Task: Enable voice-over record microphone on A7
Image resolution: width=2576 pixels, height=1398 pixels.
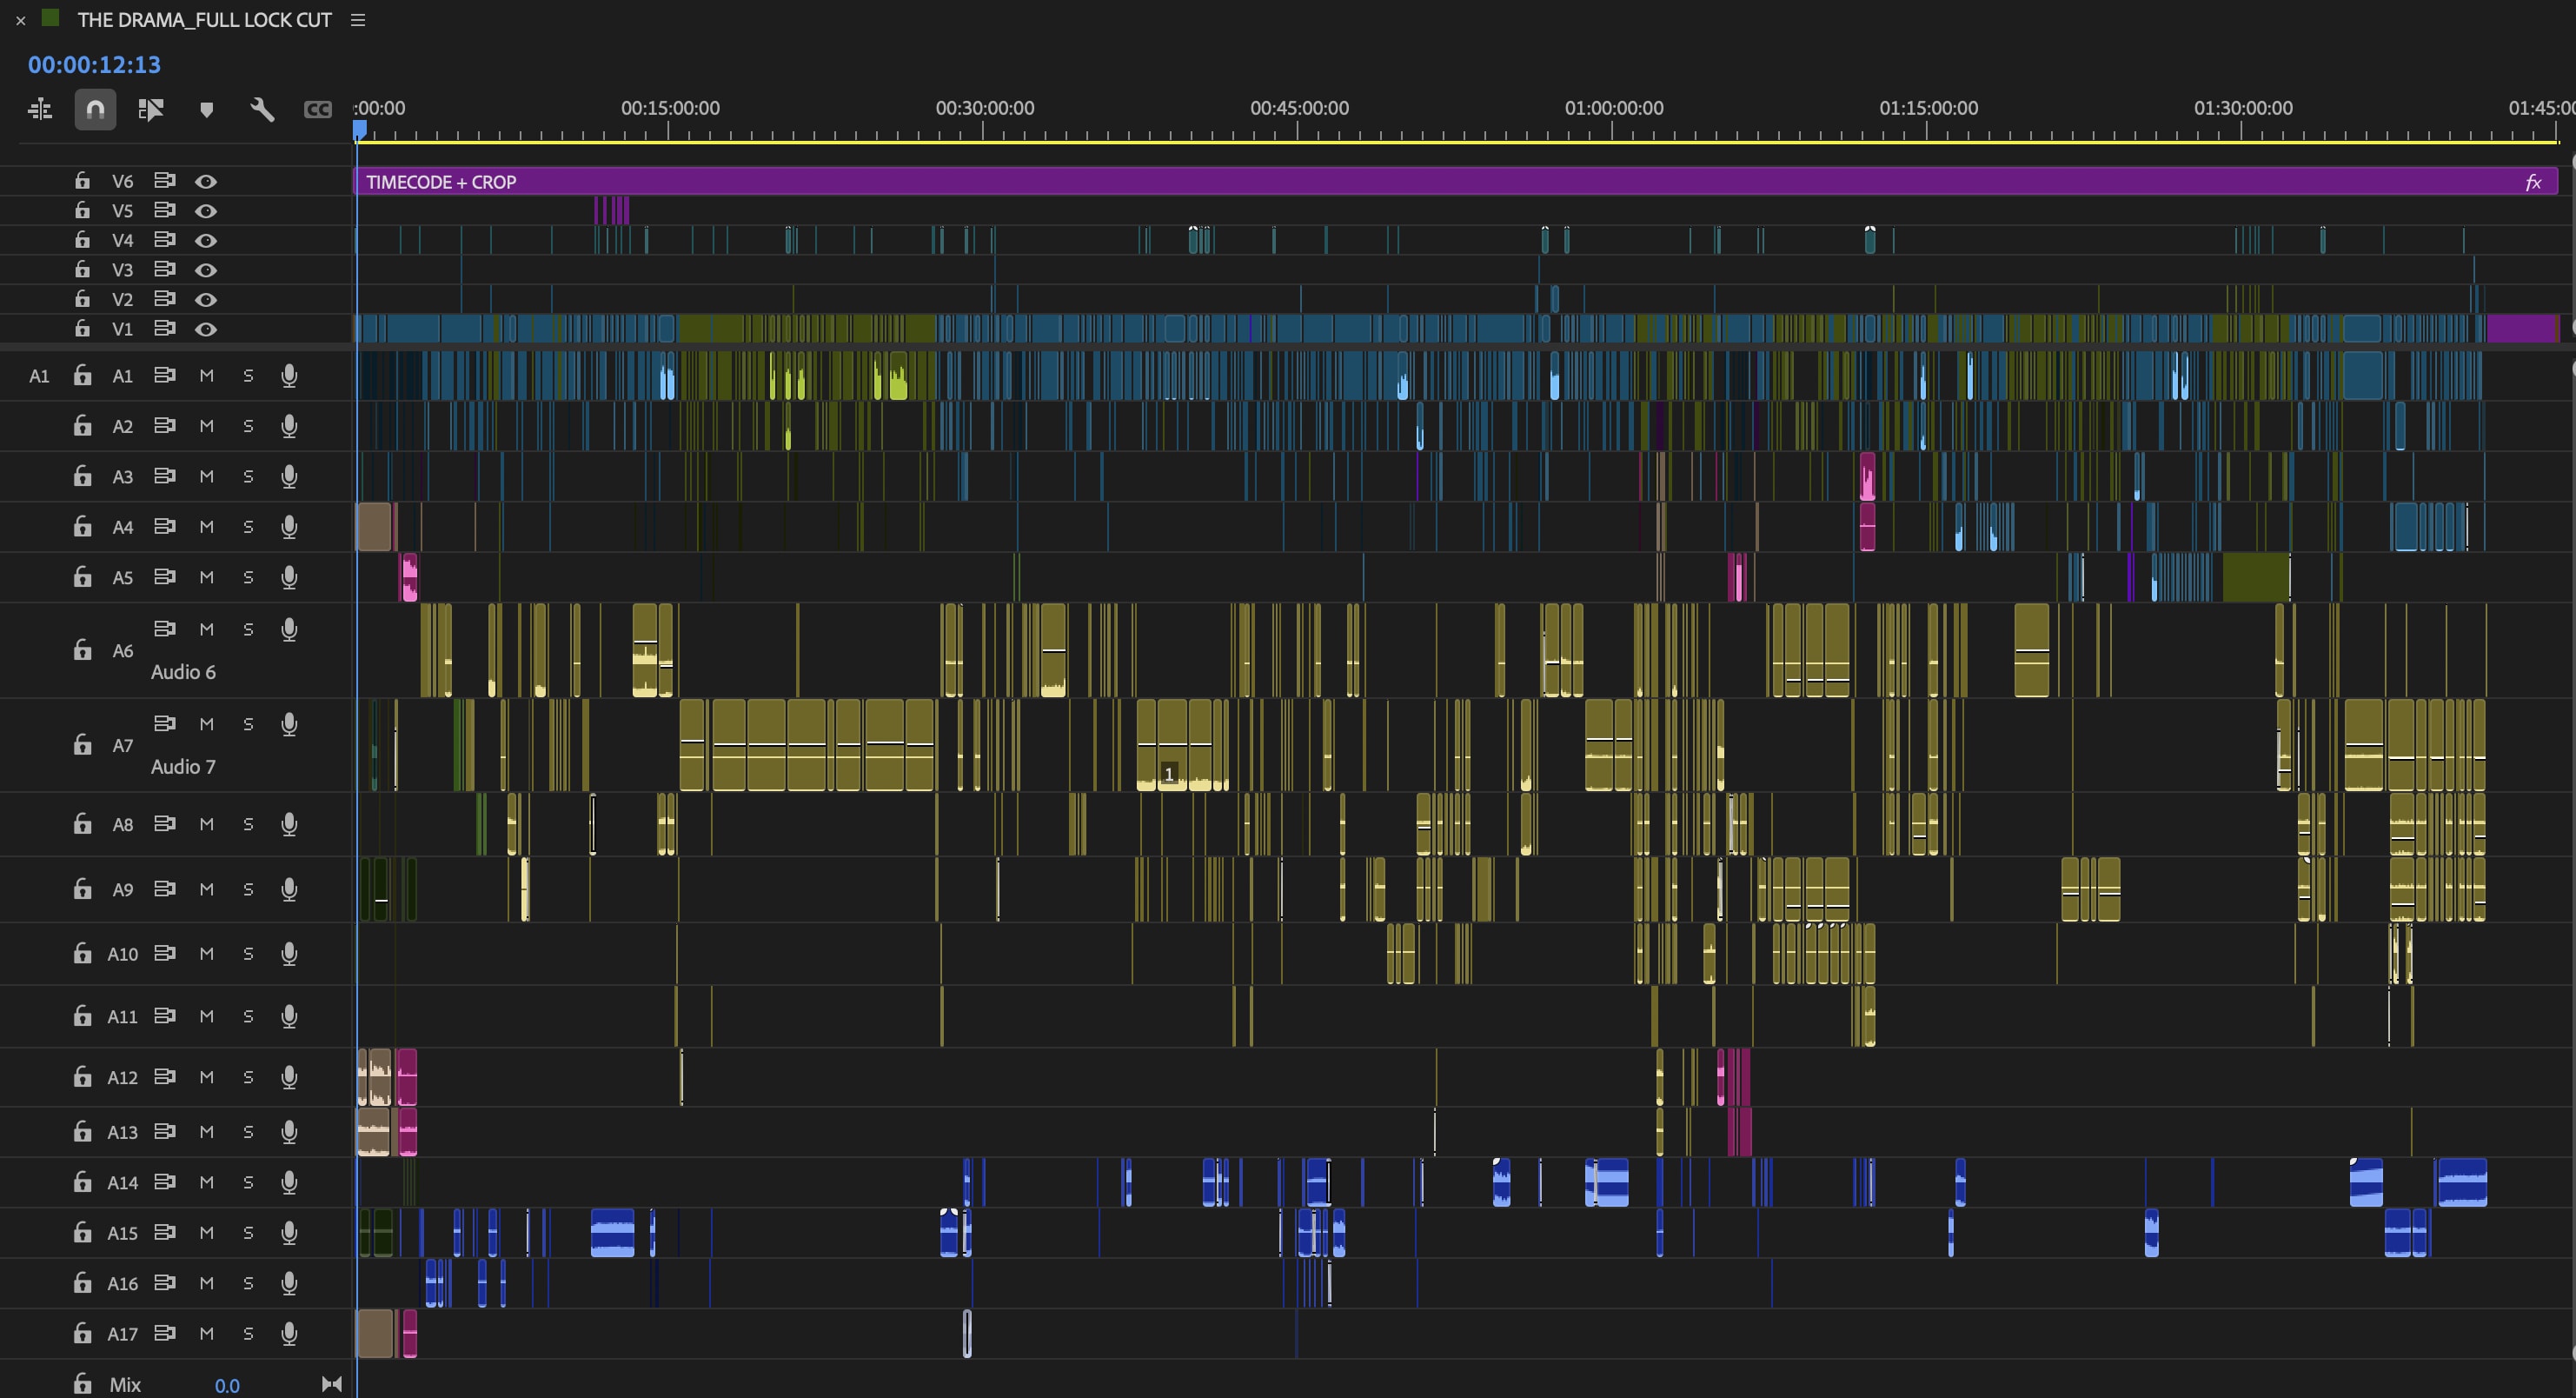Action: (x=289, y=724)
